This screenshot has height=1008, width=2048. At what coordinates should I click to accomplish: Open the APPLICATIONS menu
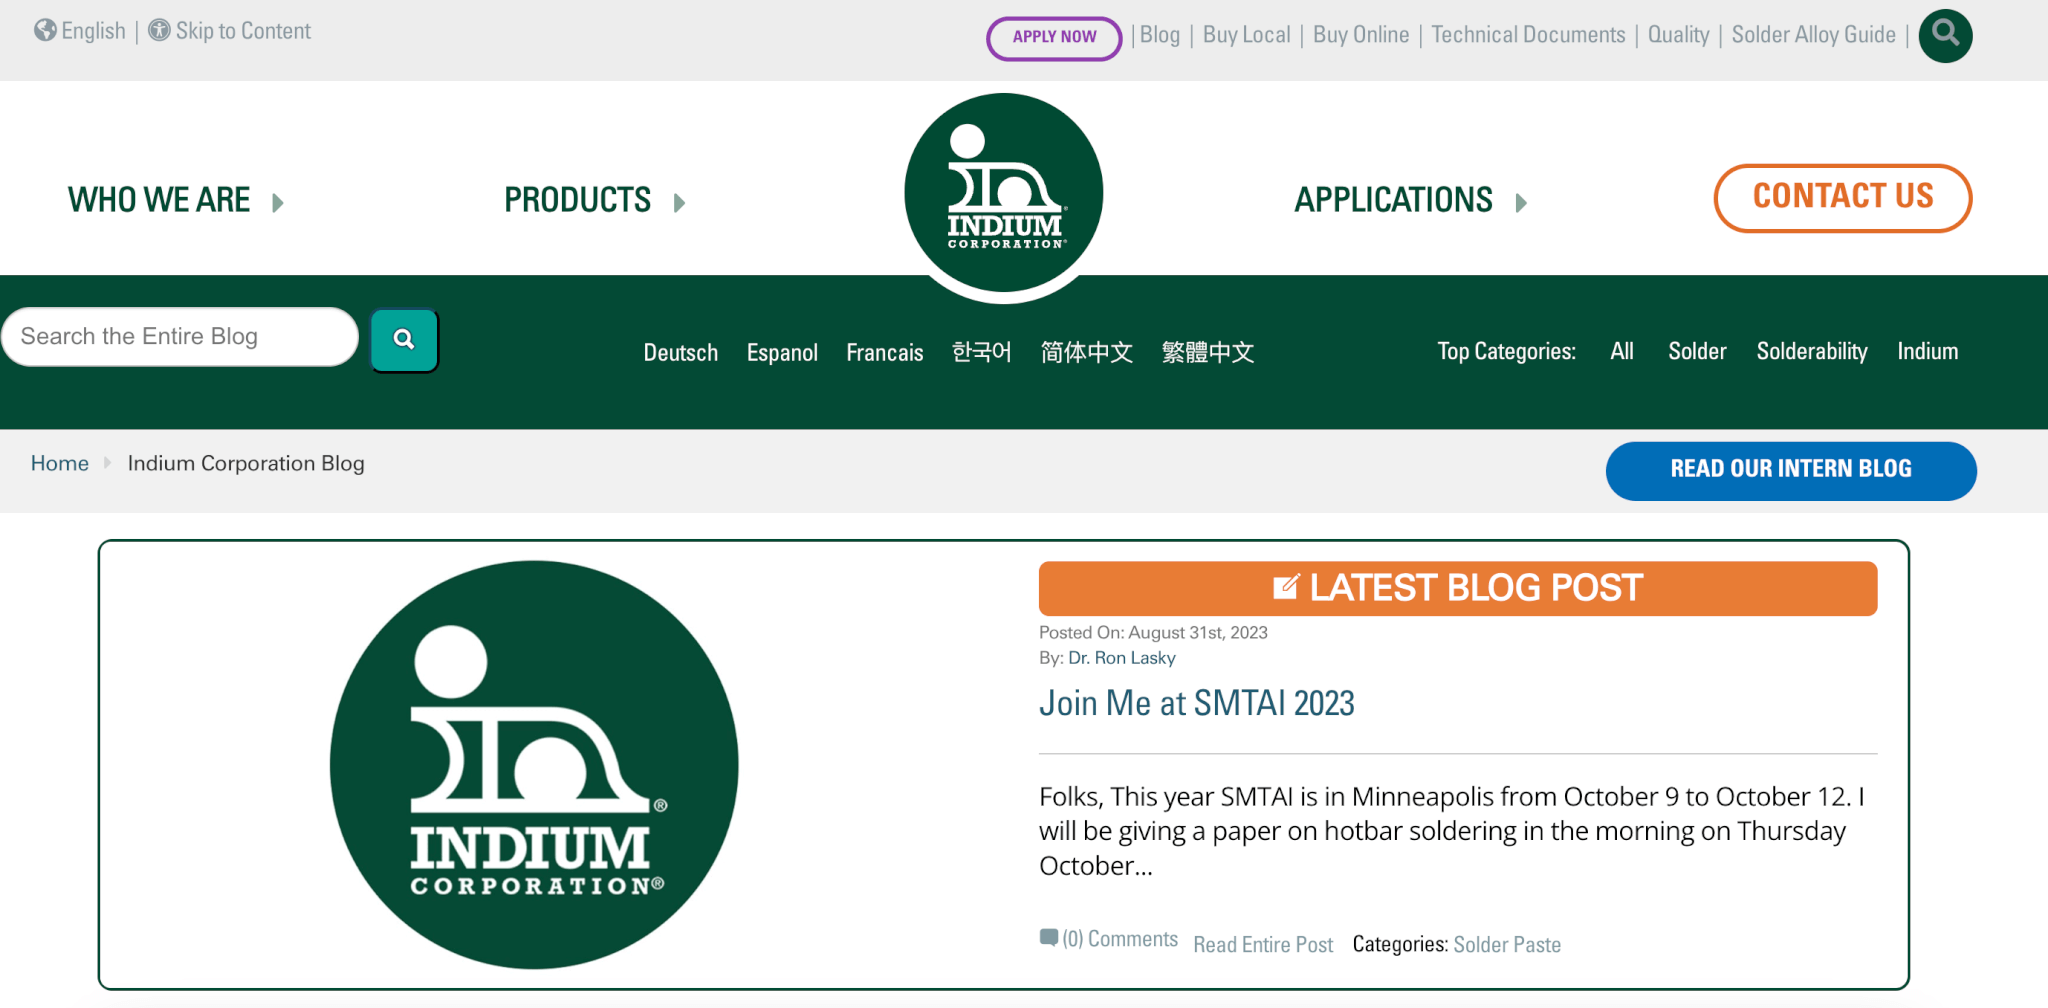tap(1394, 200)
